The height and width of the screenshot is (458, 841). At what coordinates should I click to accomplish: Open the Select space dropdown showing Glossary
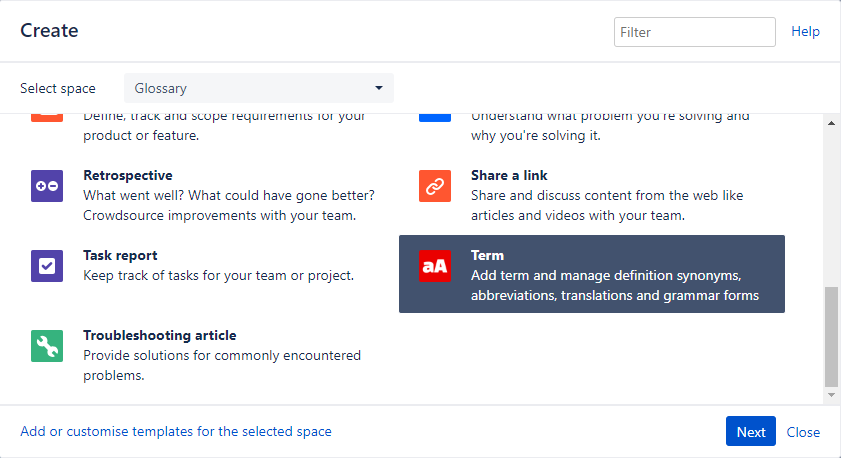click(x=258, y=88)
